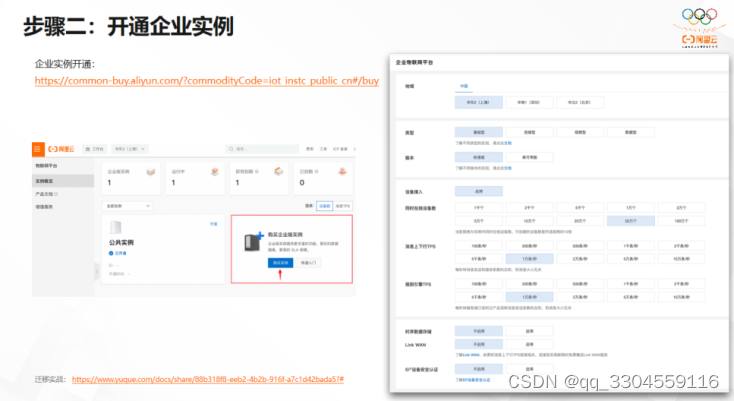Click the 文档 link under the 类型 row
Image resolution: width=734 pixels, height=401 pixels.
pyautogui.click(x=508, y=143)
